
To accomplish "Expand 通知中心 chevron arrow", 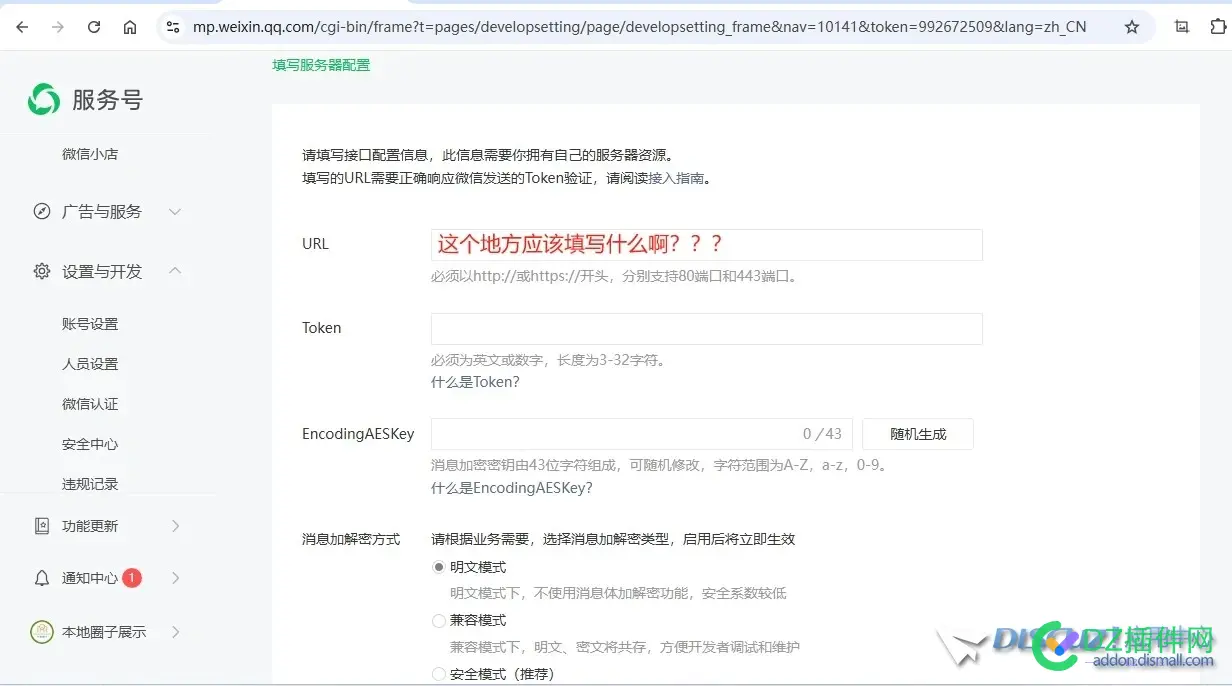I will [175, 578].
